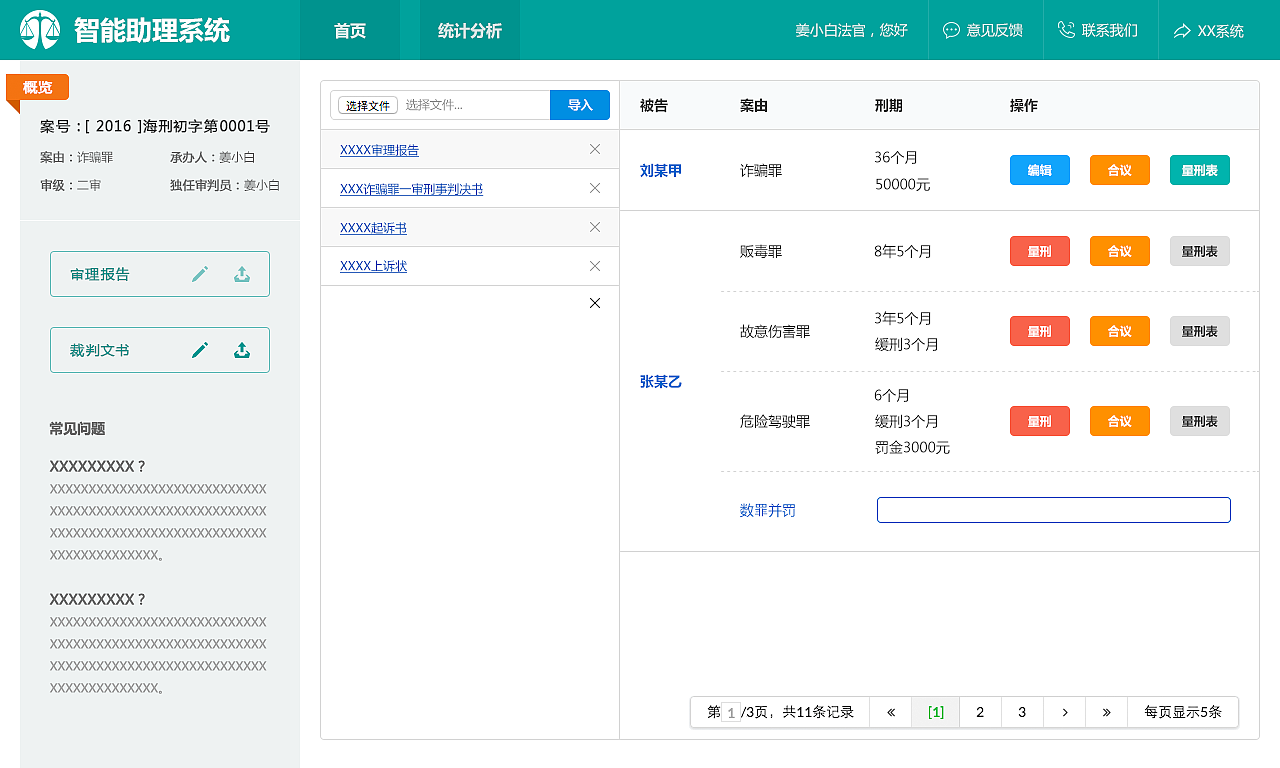The width and height of the screenshot is (1280, 768).
Task: Click the 裁判文书 label
Action: click(100, 350)
